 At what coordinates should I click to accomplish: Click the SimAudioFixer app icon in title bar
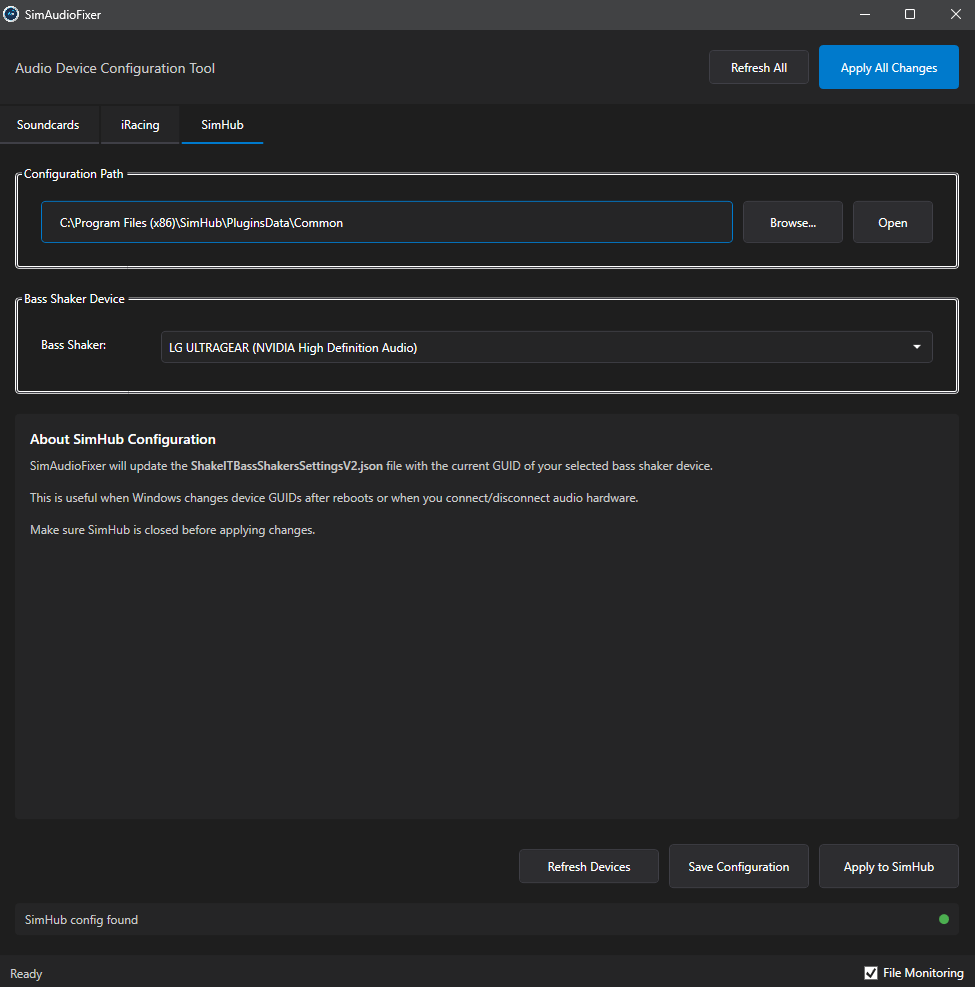[x=12, y=14]
